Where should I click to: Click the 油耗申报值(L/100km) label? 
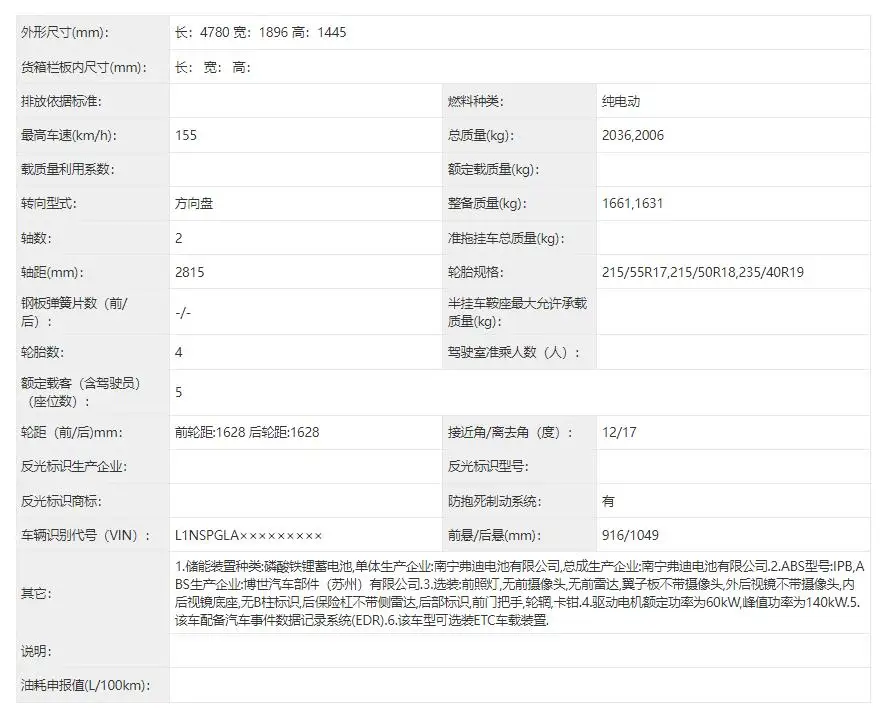[x=84, y=685]
